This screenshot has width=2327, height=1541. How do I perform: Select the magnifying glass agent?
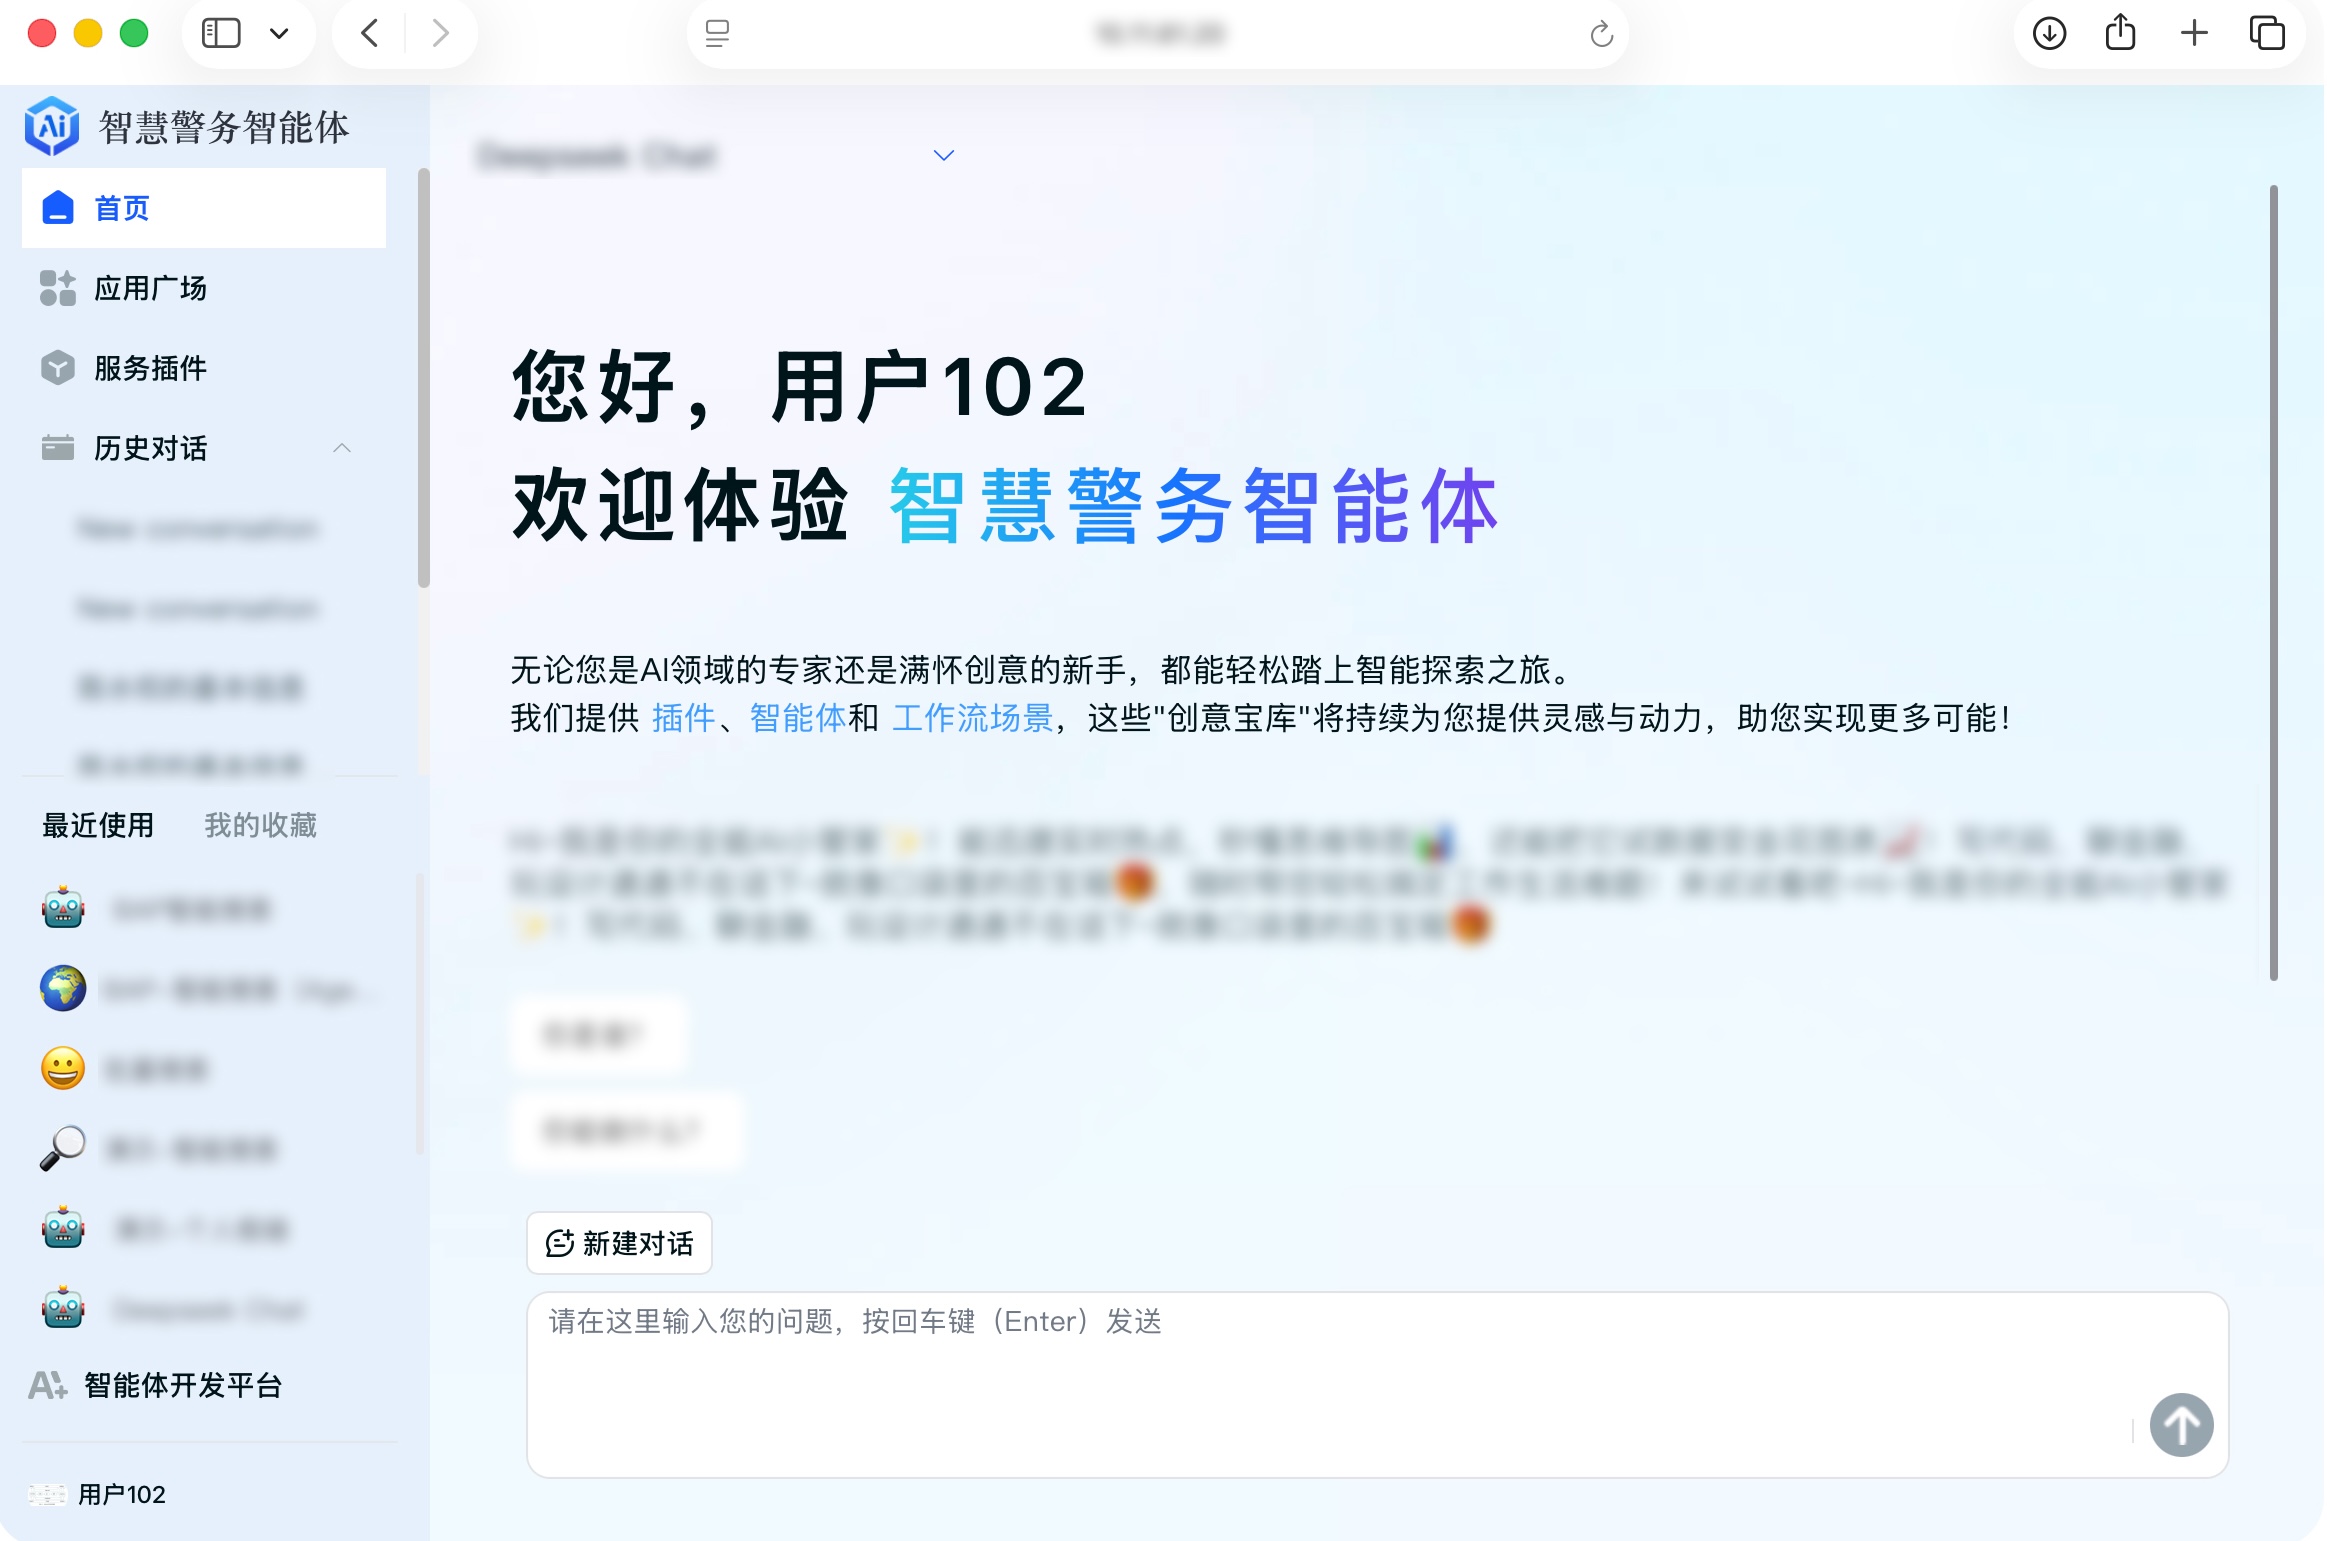(x=62, y=1148)
